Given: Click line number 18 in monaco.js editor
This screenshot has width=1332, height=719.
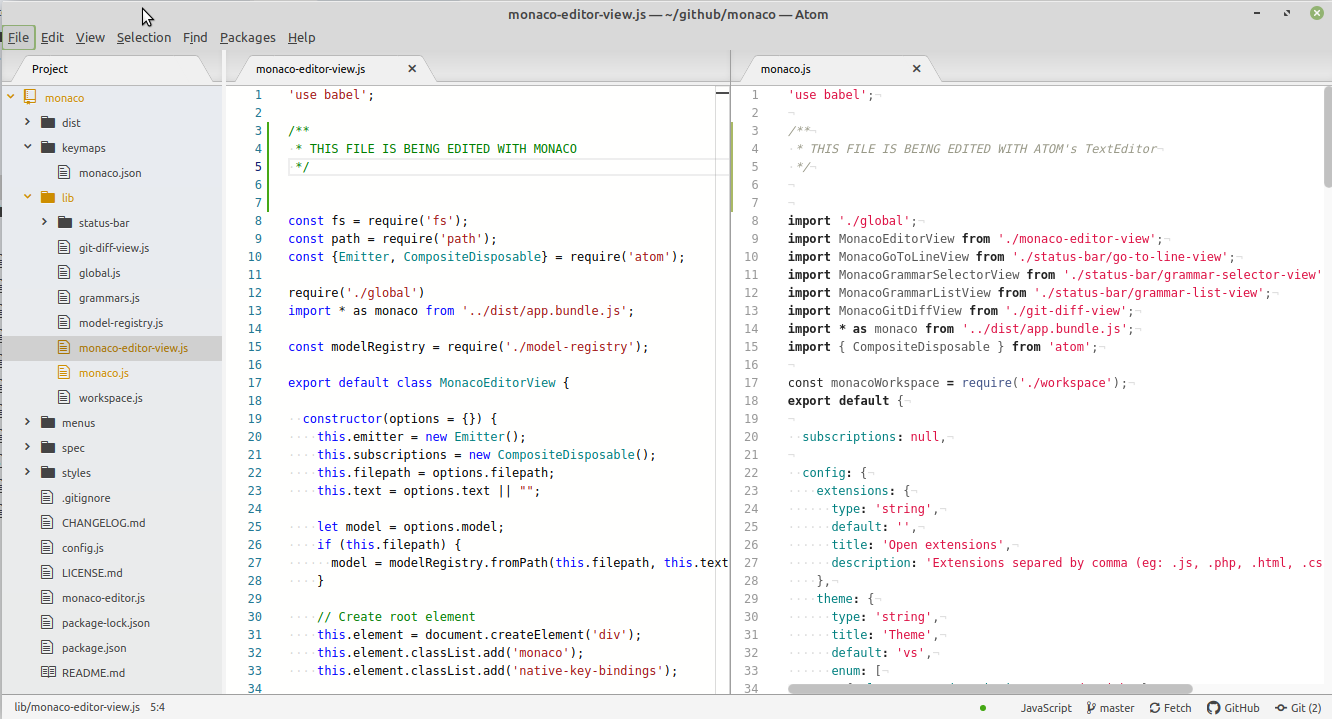Looking at the screenshot, I should 752,401.
